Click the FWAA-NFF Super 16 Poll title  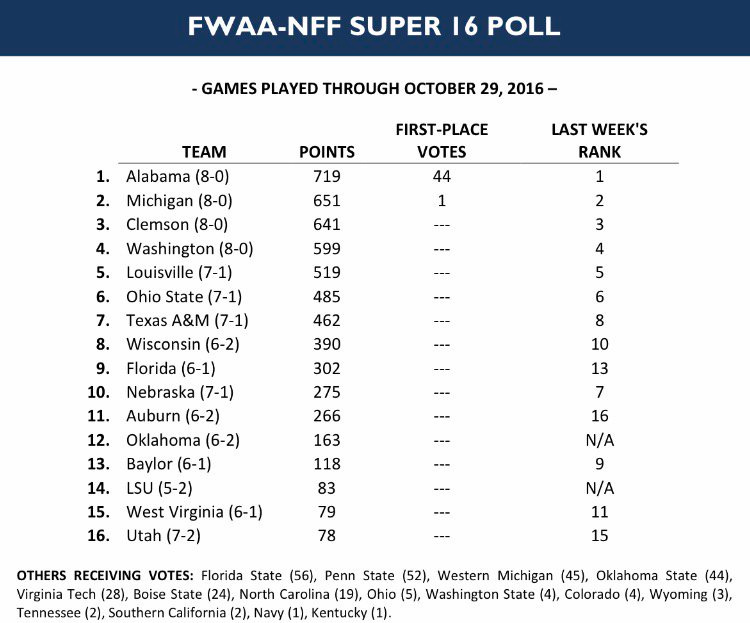point(374,26)
